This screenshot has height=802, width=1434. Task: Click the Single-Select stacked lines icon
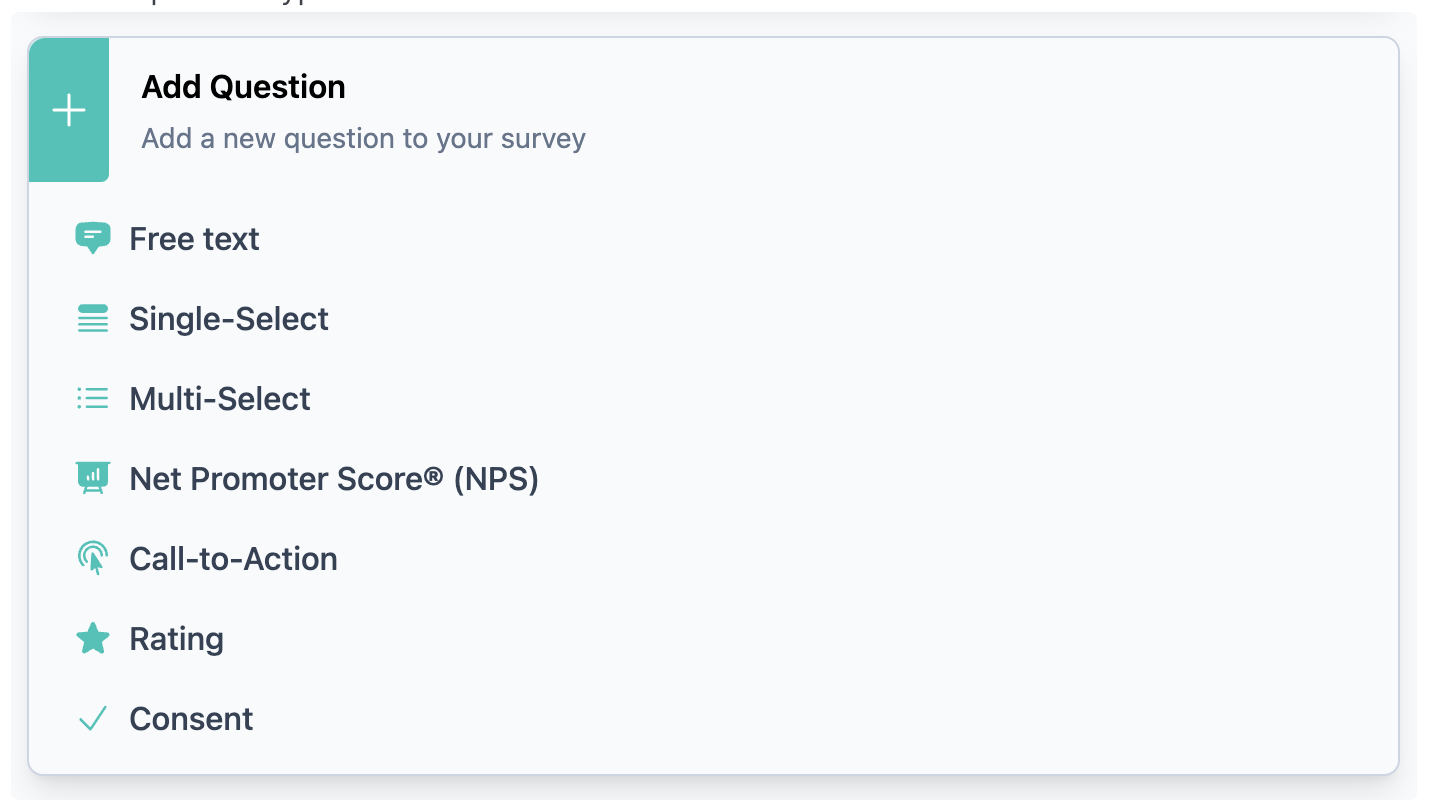pos(92,318)
